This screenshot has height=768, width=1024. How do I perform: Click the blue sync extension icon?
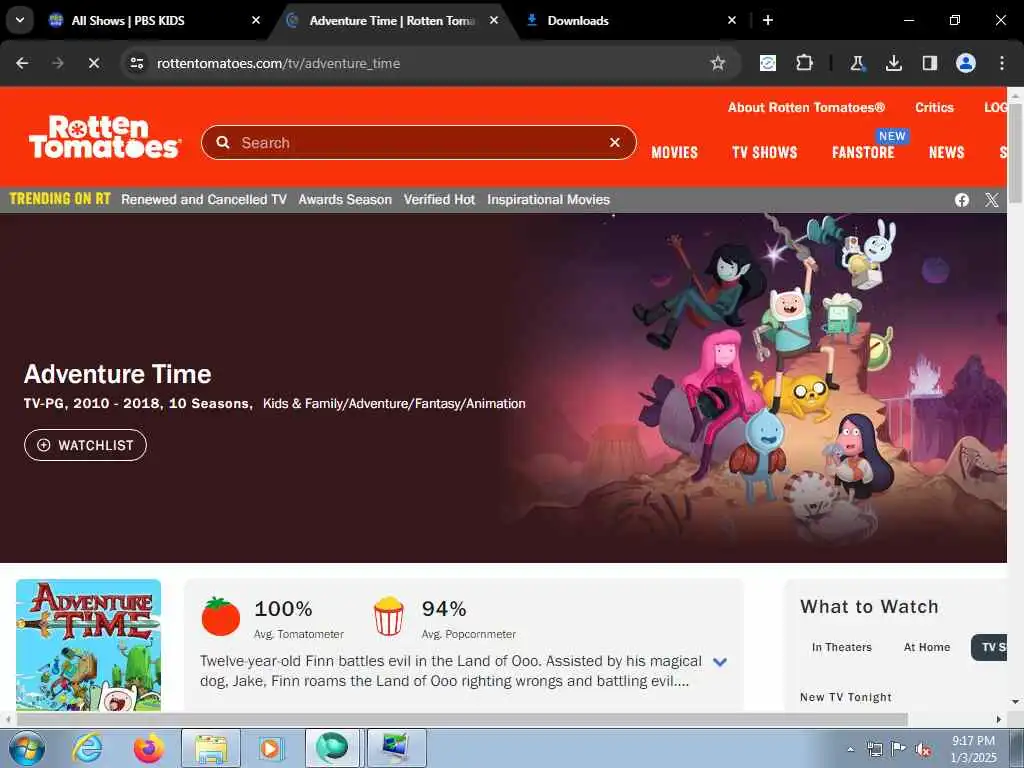coord(768,63)
